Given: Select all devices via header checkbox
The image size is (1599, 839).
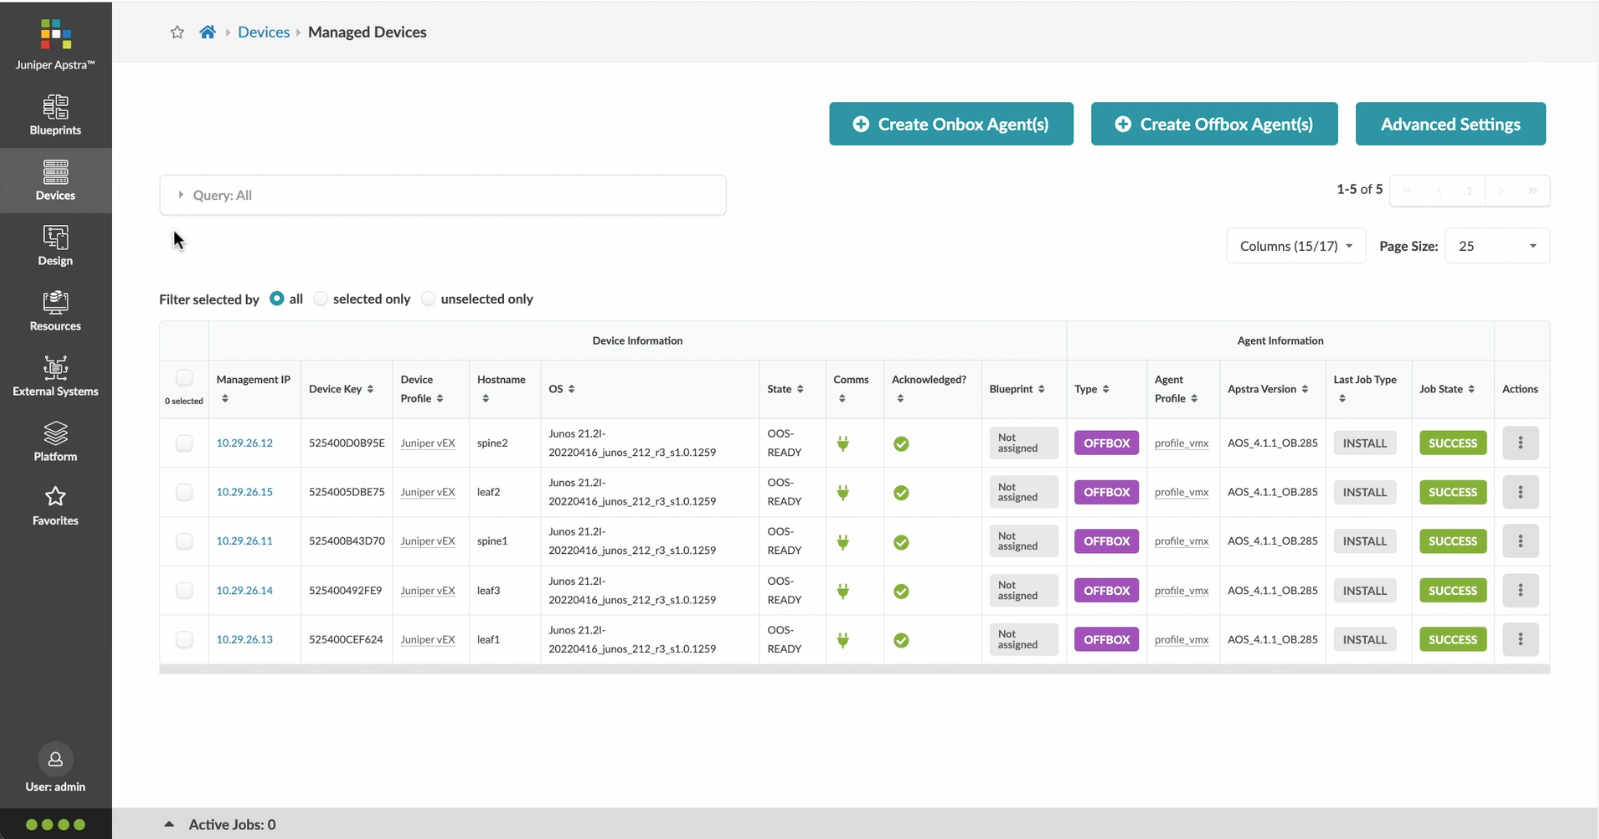Looking at the screenshot, I should click(184, 378).
